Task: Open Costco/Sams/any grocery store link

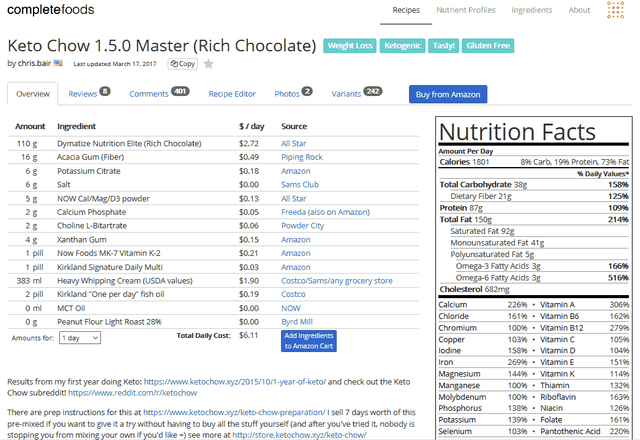Action: pyautogui.click(x=337, y=281)
